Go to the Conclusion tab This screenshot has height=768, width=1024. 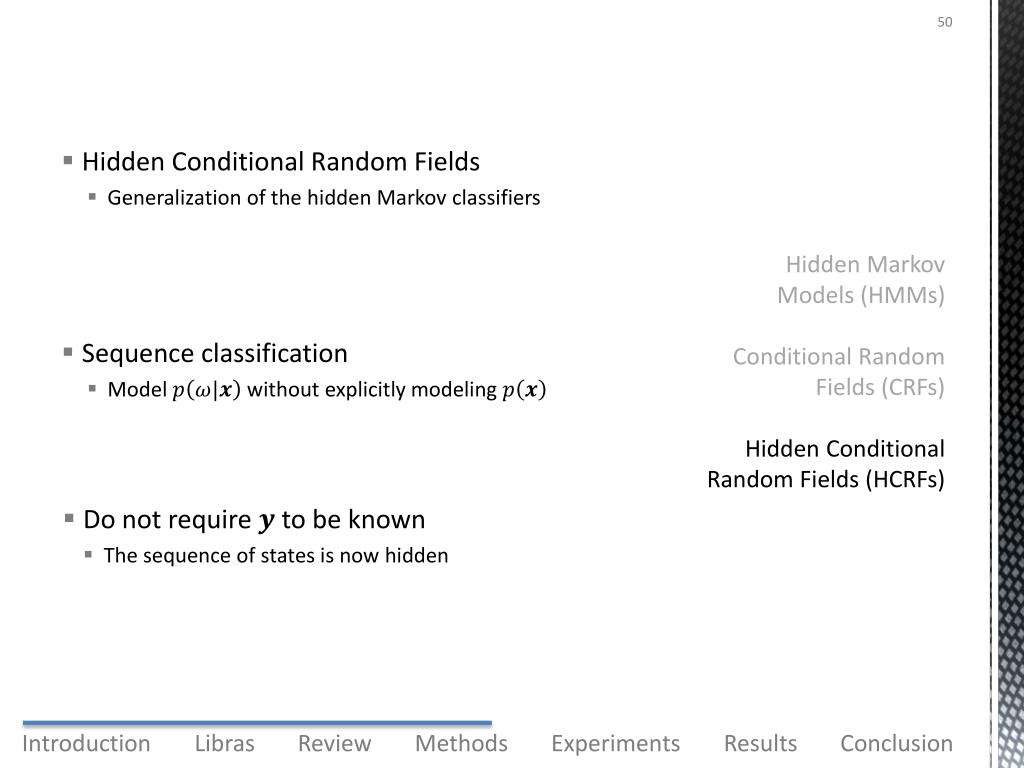(896, 743)
